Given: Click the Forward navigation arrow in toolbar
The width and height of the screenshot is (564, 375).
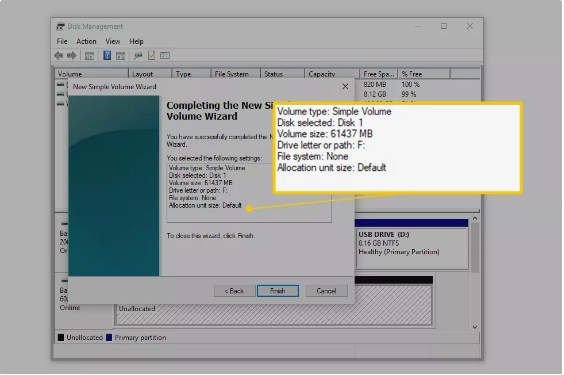Looking at the screenshot, I should 72,55.
